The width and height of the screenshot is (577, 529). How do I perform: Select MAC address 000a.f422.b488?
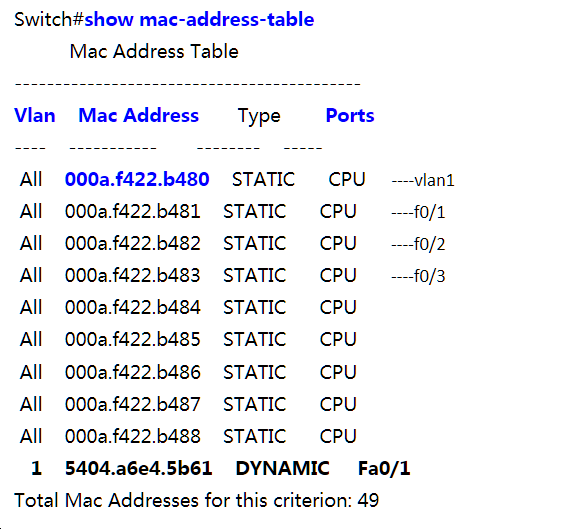[x=132, y=436]
